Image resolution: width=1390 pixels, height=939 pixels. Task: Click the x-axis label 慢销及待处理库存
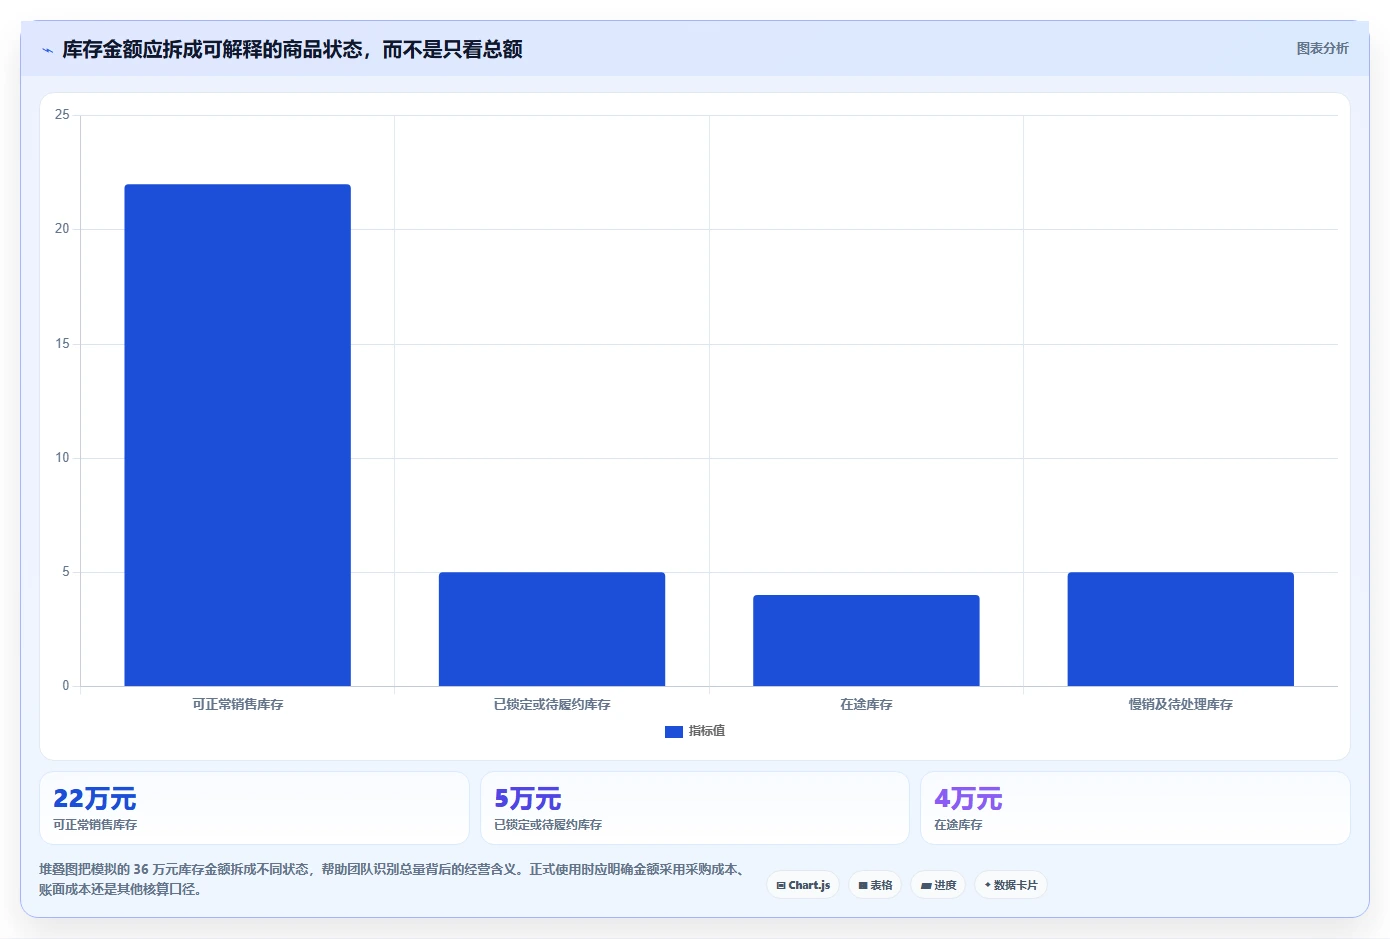pos(1181,704)
